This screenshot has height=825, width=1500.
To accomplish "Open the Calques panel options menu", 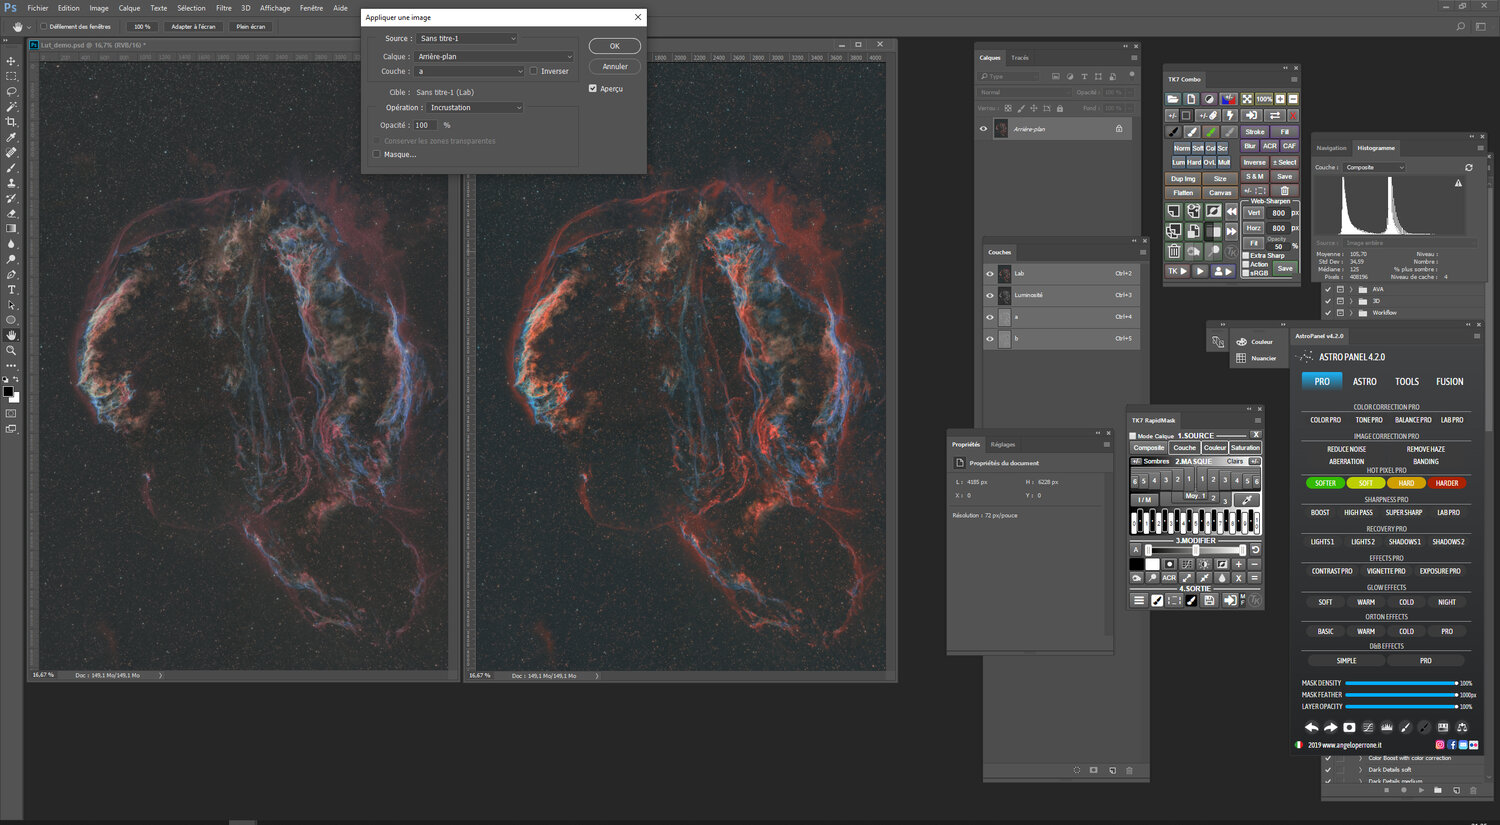I will [1134, 58].
